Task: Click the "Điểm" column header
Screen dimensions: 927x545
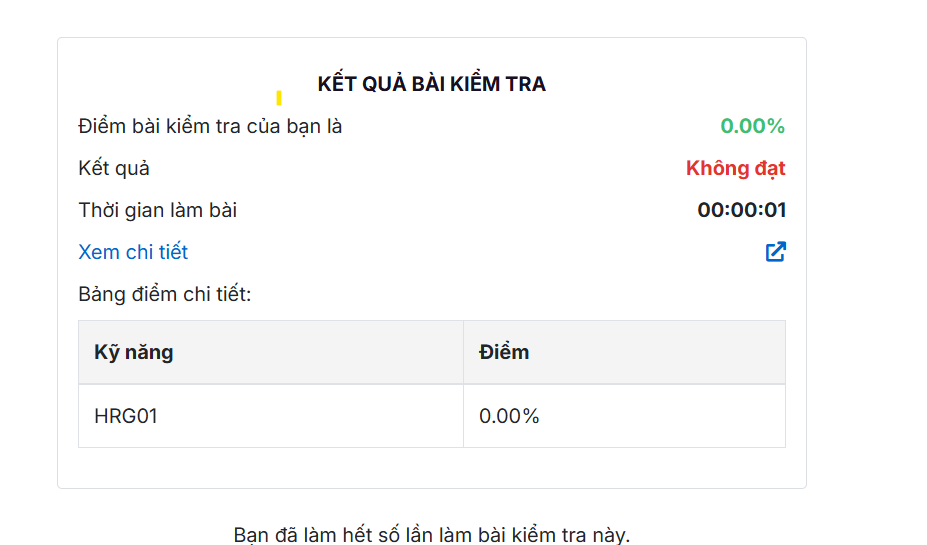Action: pyautogui.click(x=504, y=352)
